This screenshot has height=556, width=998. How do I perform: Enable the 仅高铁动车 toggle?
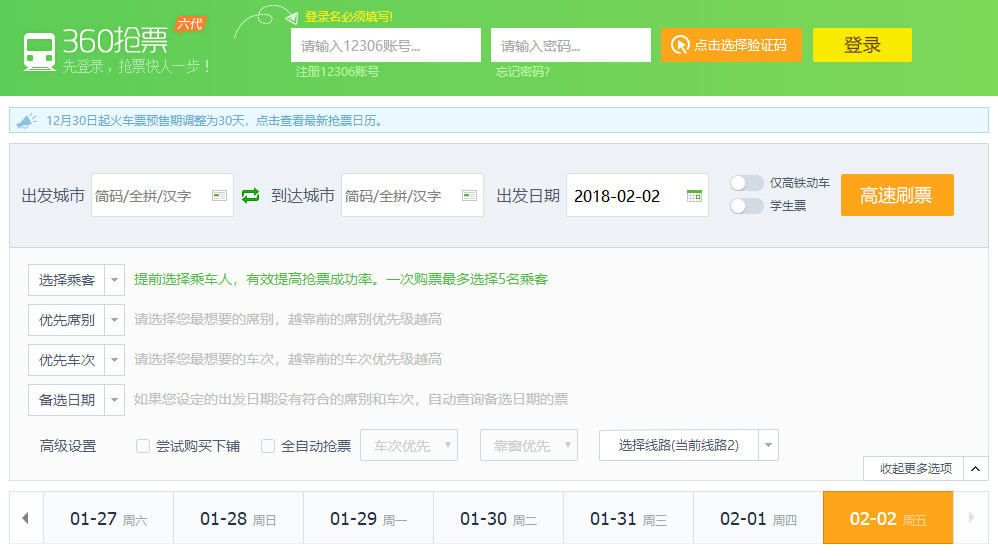746,183
